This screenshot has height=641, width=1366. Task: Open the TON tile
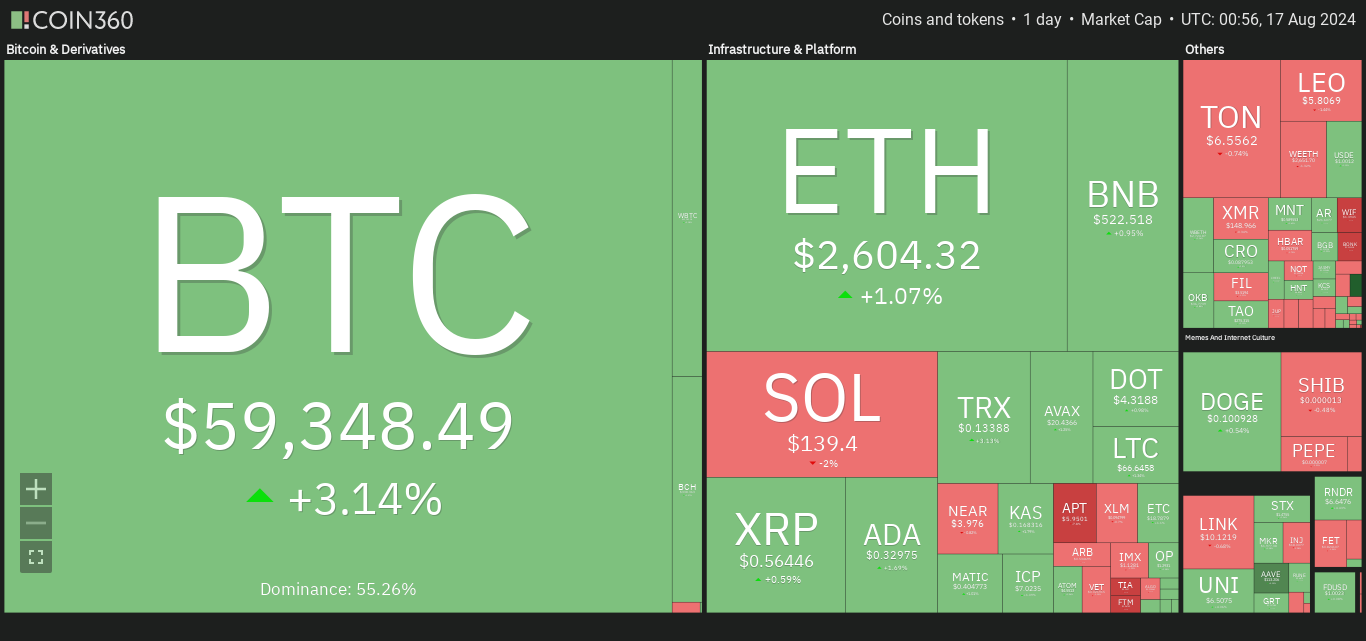tap(1231, 128)
